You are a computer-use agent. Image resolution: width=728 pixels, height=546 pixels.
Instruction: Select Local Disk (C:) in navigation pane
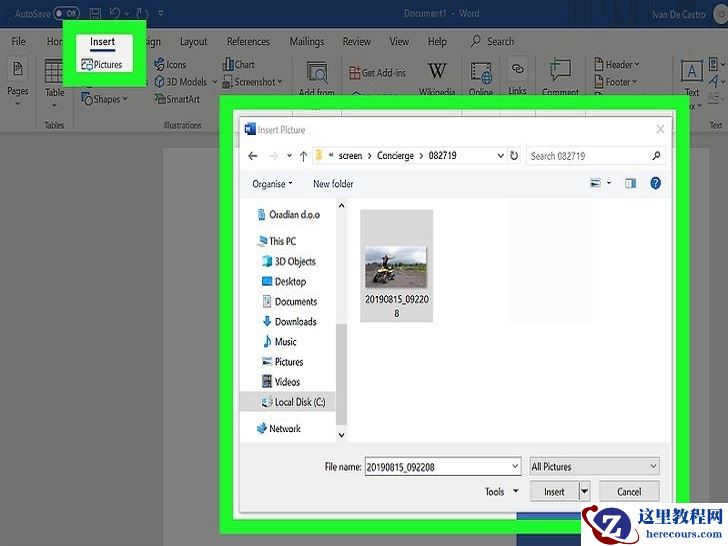tap(288, 402)
